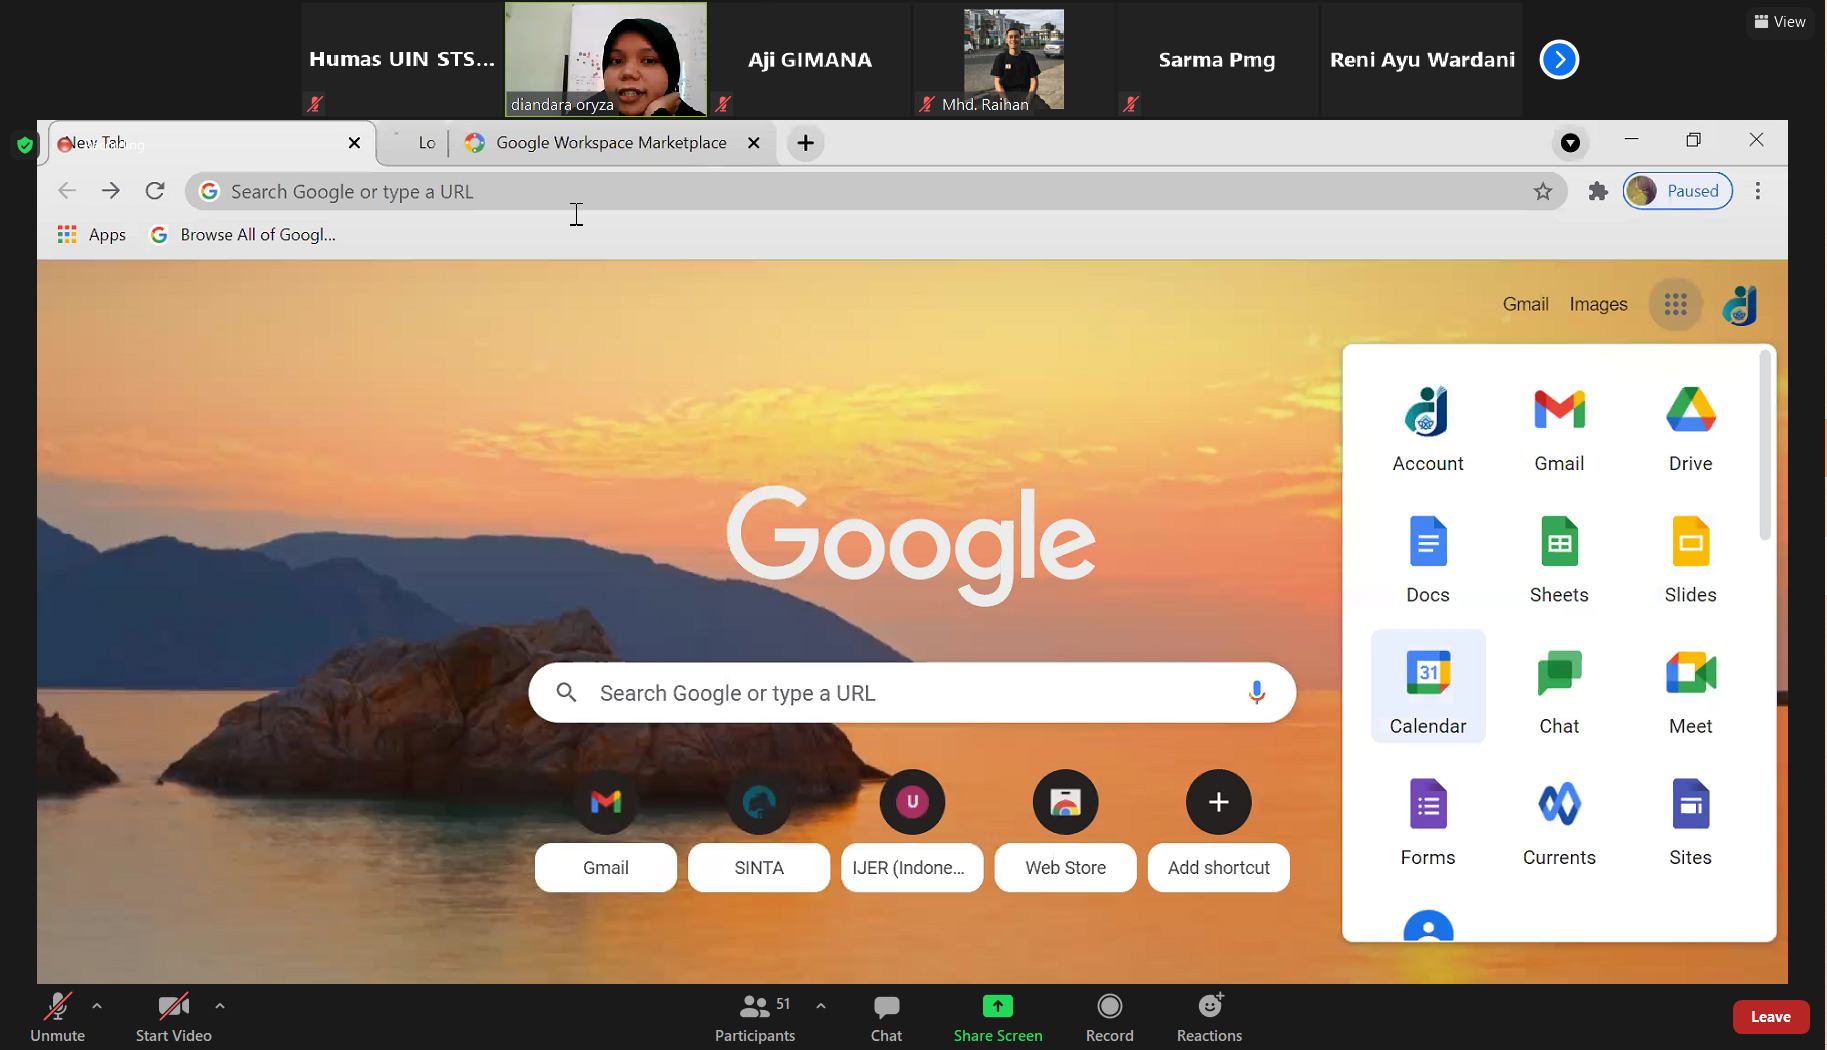This screenshot has width=1827, height=1050.
Task: Expand audio options arrow next to Unmute
Action: click(x=97, y=1006)
